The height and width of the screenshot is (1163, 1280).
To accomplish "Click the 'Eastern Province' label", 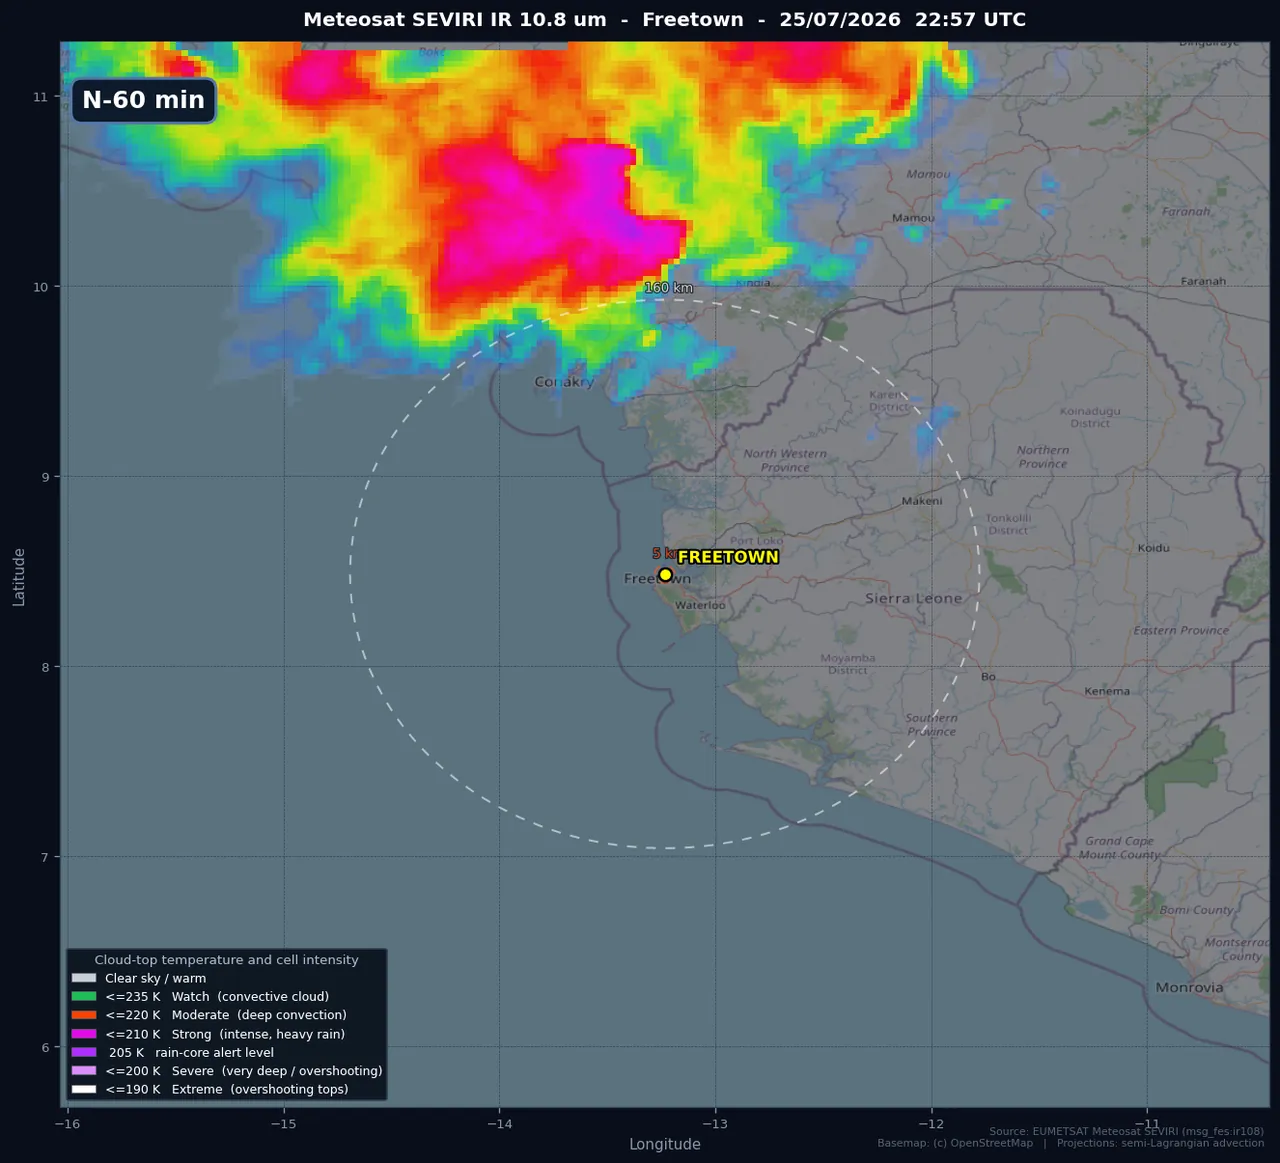I will [x=1181, y=630].
